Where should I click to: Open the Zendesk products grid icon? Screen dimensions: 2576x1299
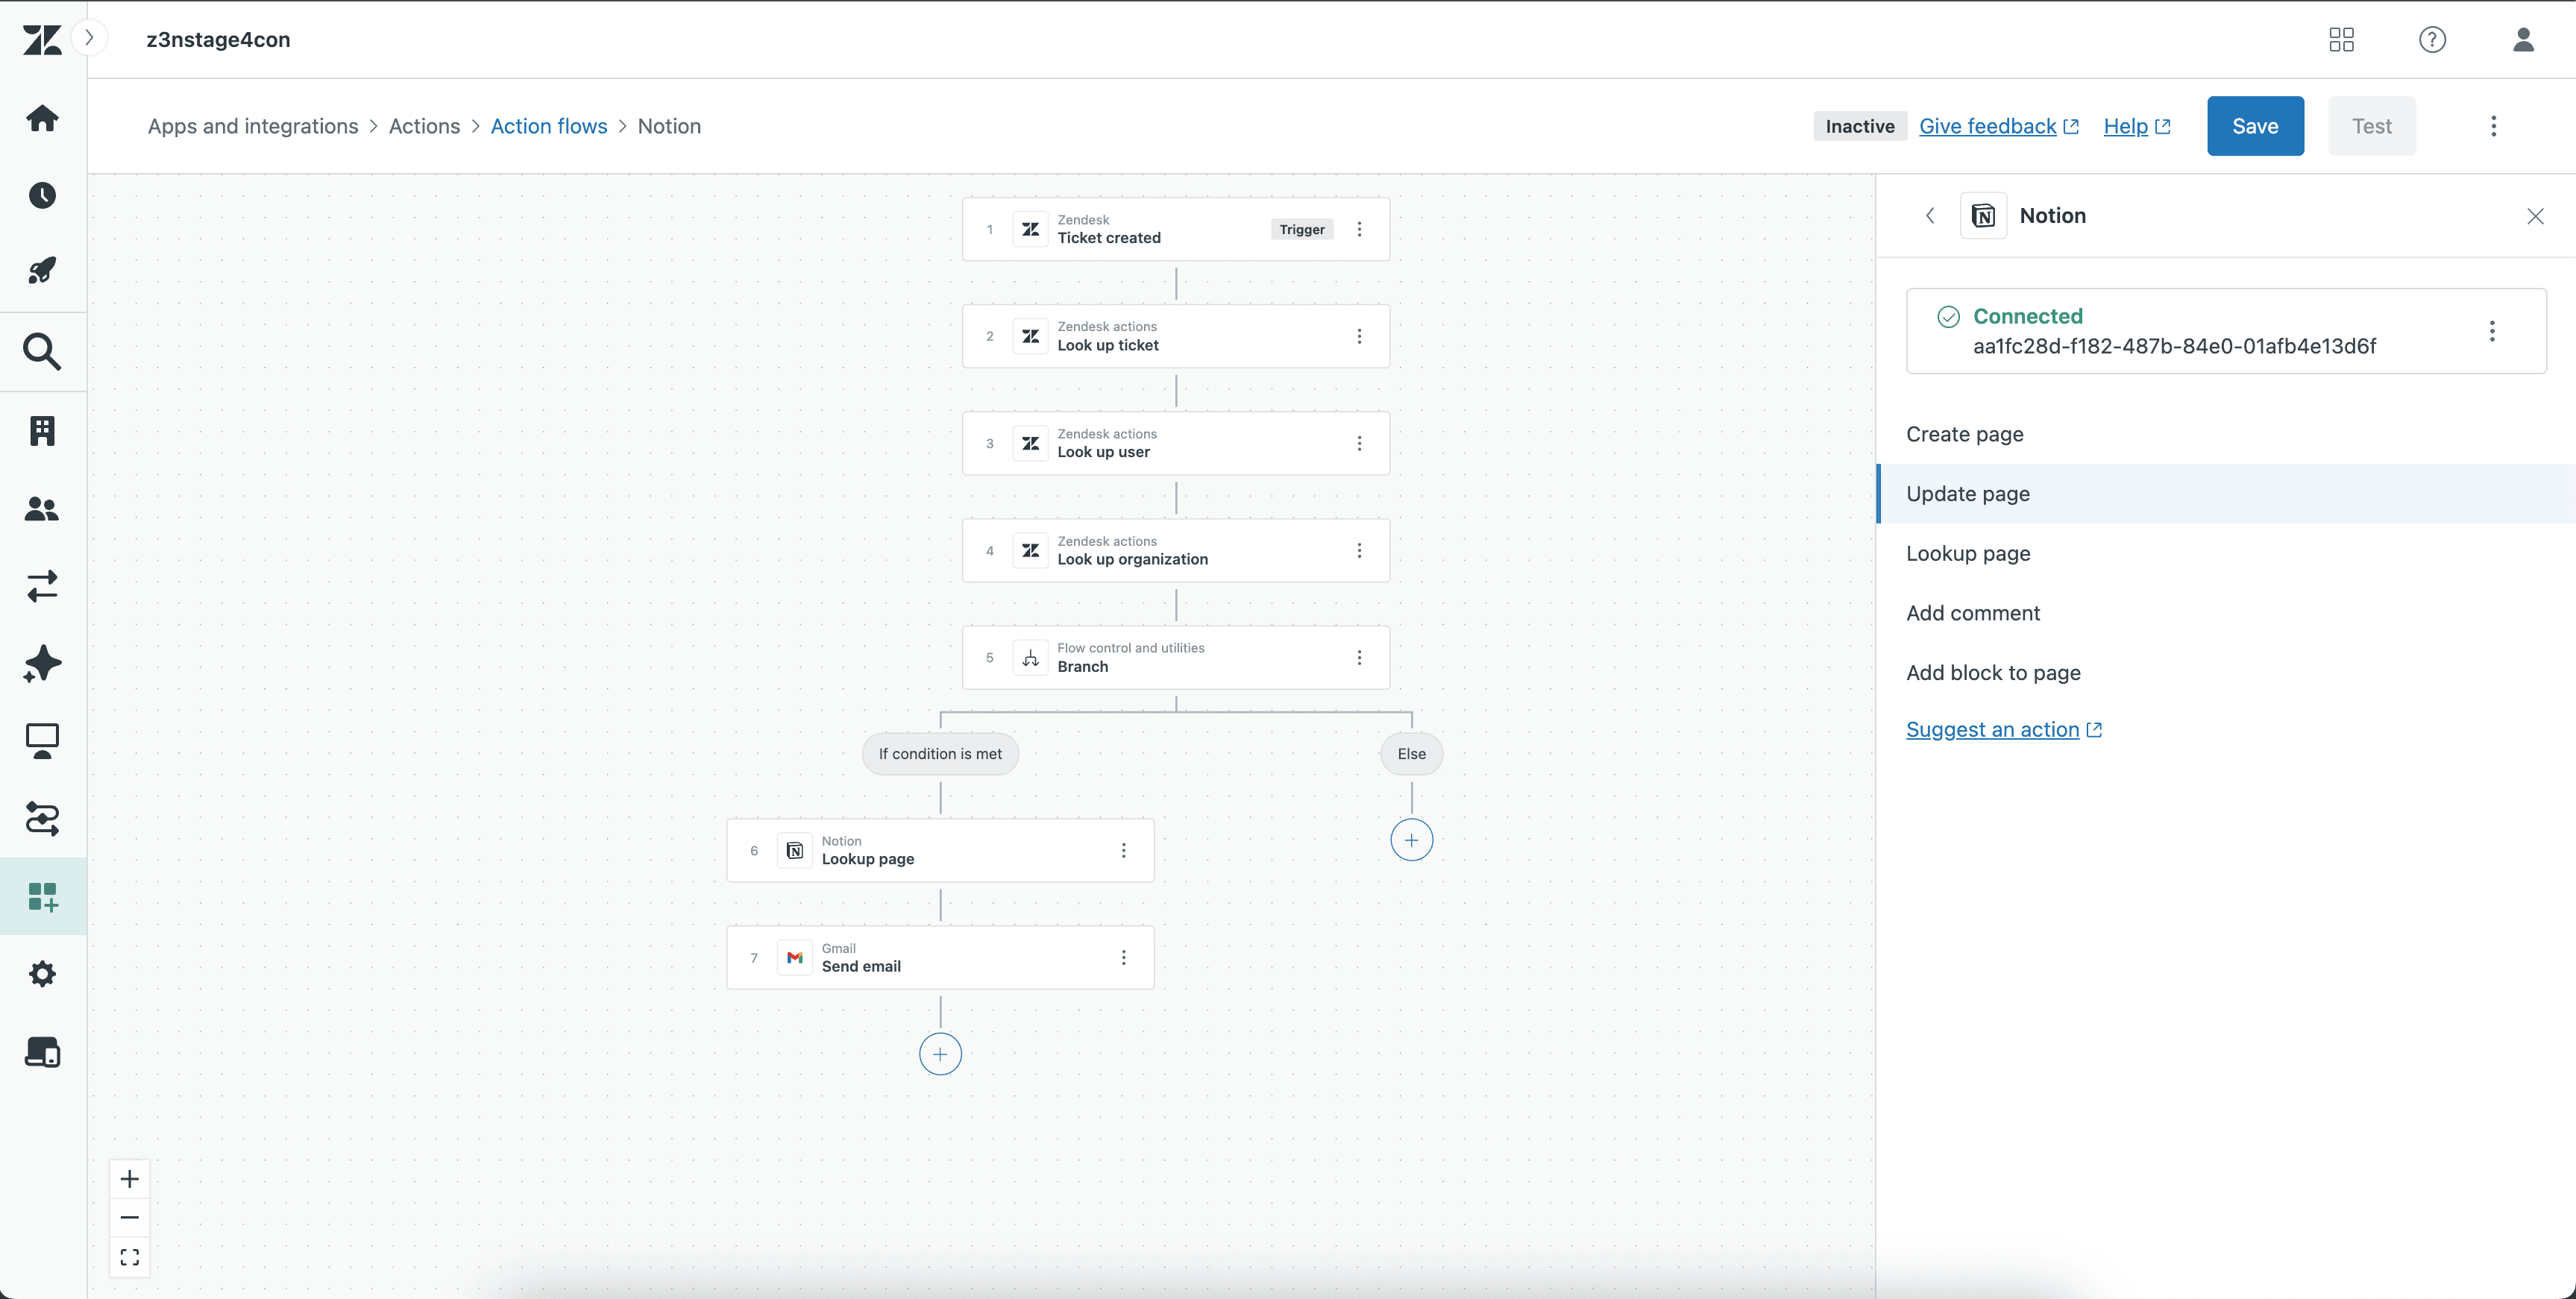(2341, 39)
